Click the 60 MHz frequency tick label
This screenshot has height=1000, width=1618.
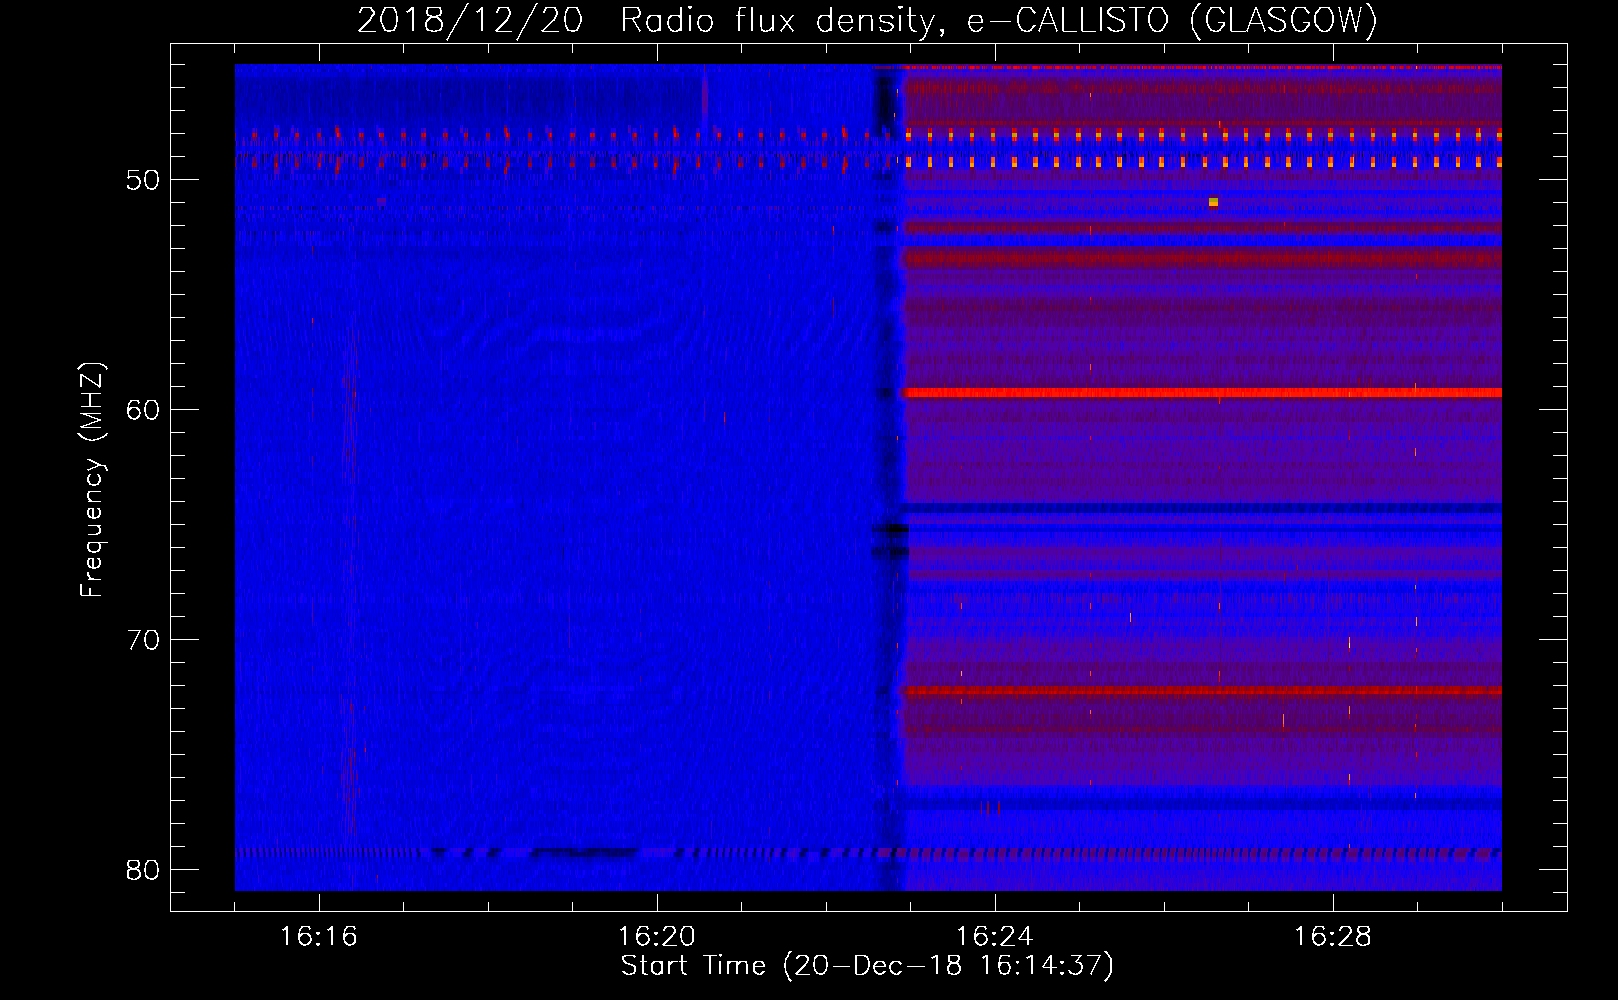144,410
